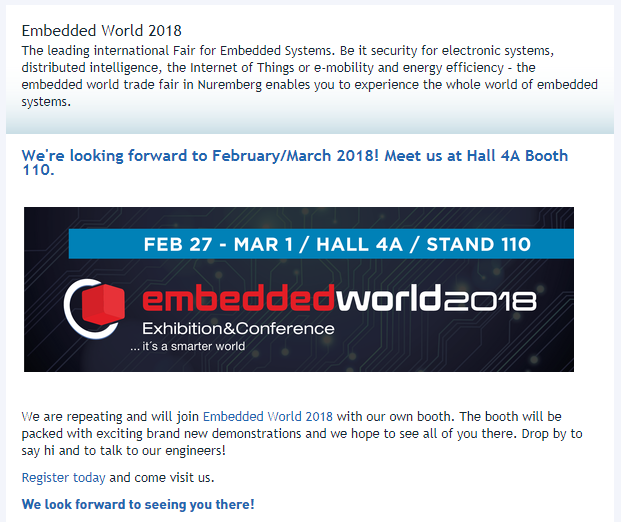The image size is (621, 522).
Task: Click the Embedded World 2018 page title
Action: point(101,30)
